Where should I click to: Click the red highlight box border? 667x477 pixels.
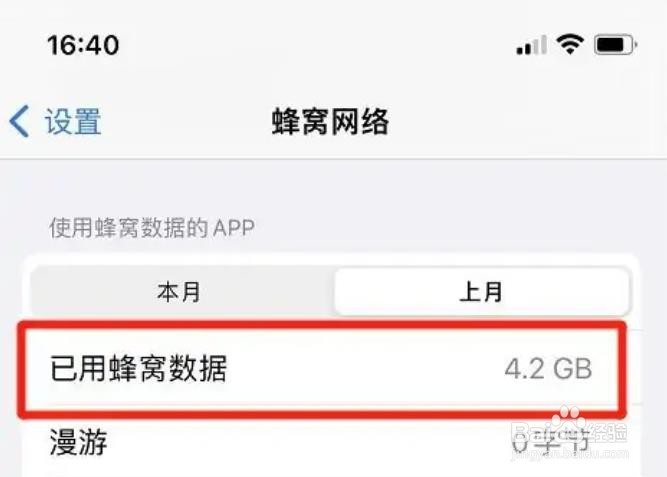coord(322,325)
